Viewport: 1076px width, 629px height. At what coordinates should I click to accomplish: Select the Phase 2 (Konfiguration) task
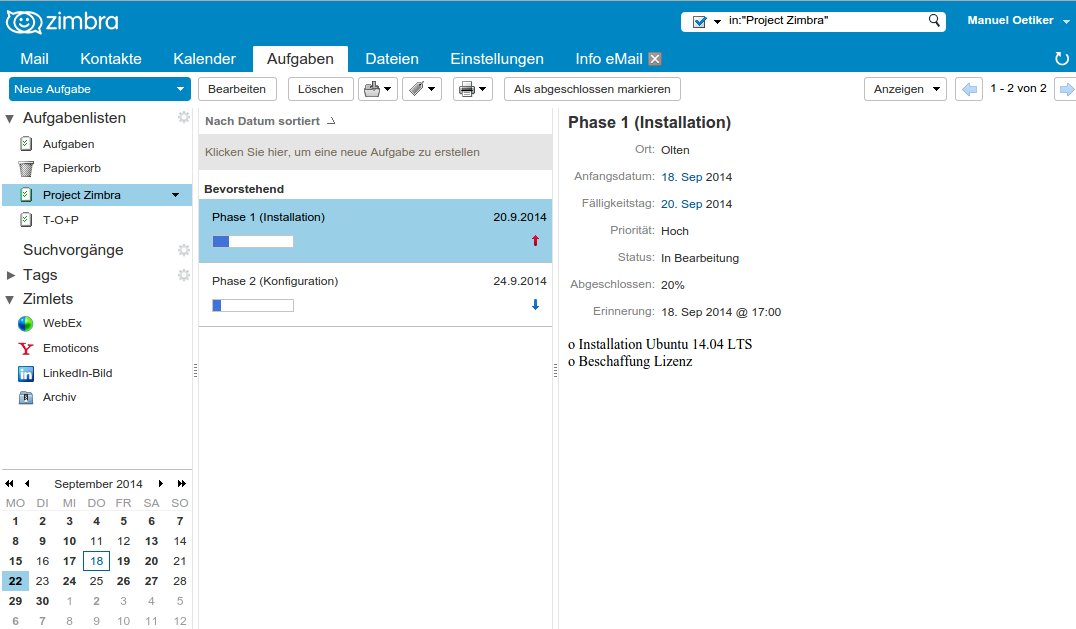[x=375, y=295]
